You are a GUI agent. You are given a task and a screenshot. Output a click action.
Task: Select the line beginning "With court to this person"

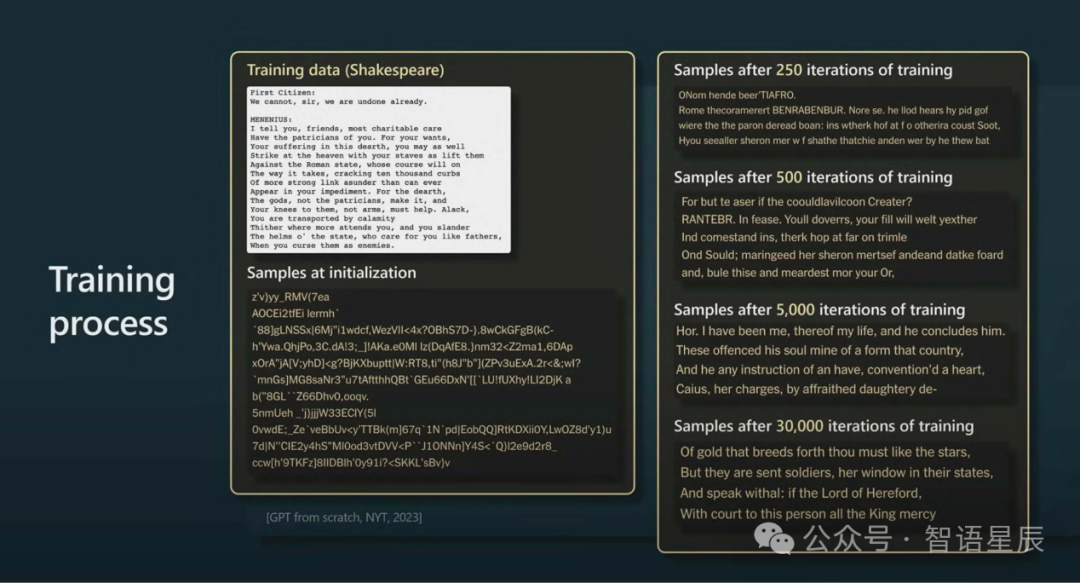coord(808,514)
